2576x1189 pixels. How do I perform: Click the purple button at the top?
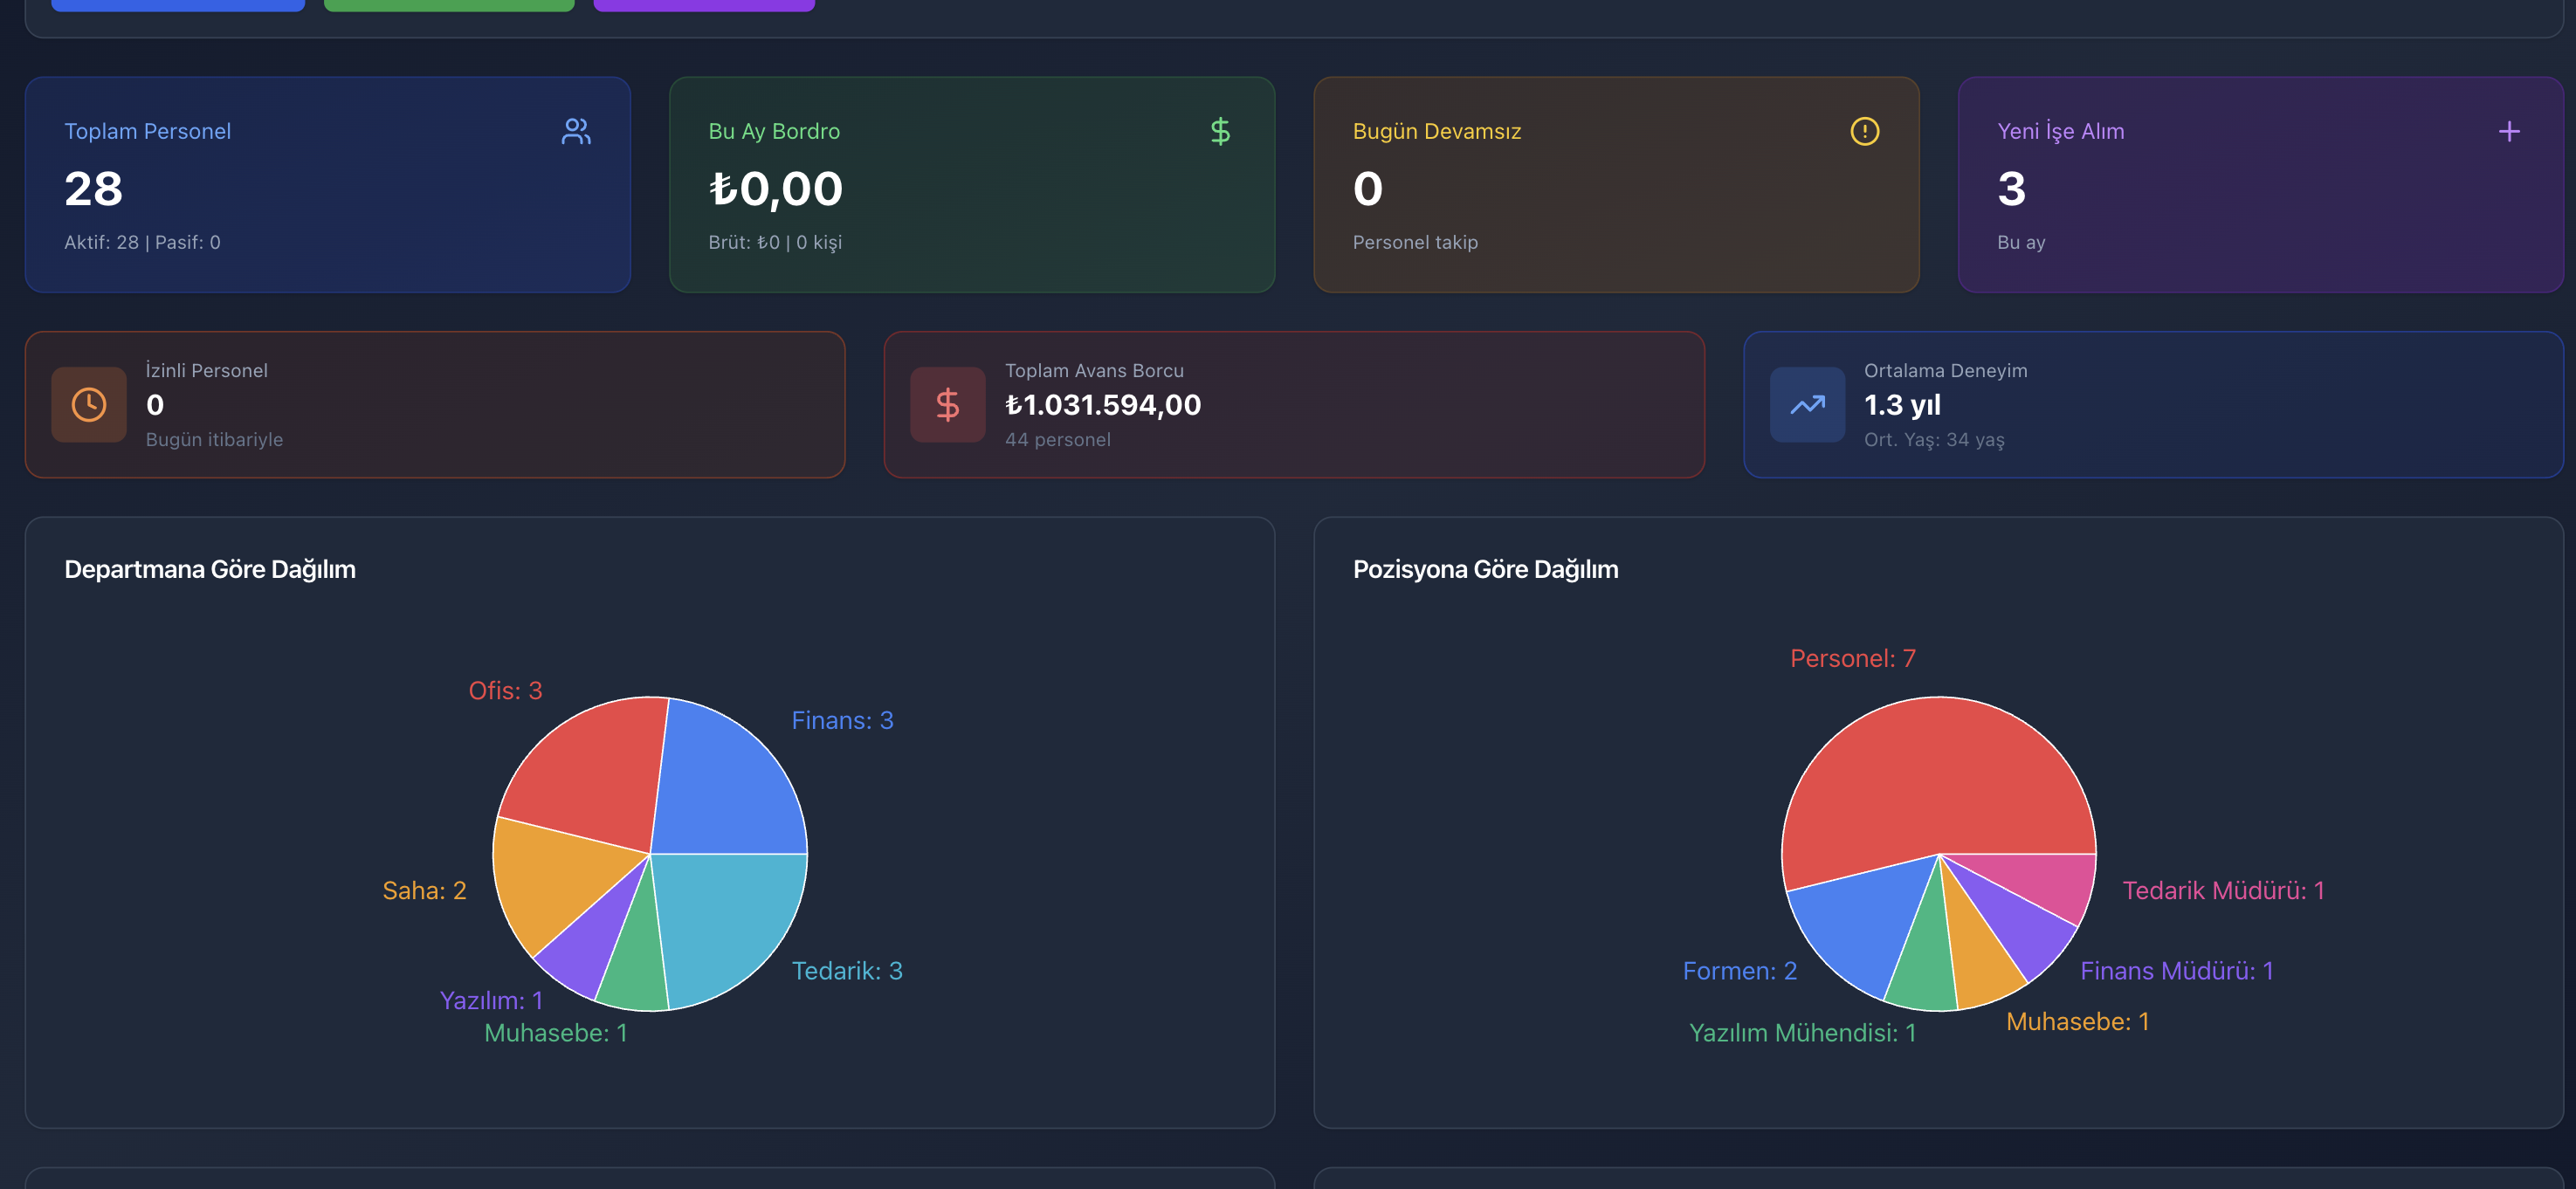pos(704,4)
